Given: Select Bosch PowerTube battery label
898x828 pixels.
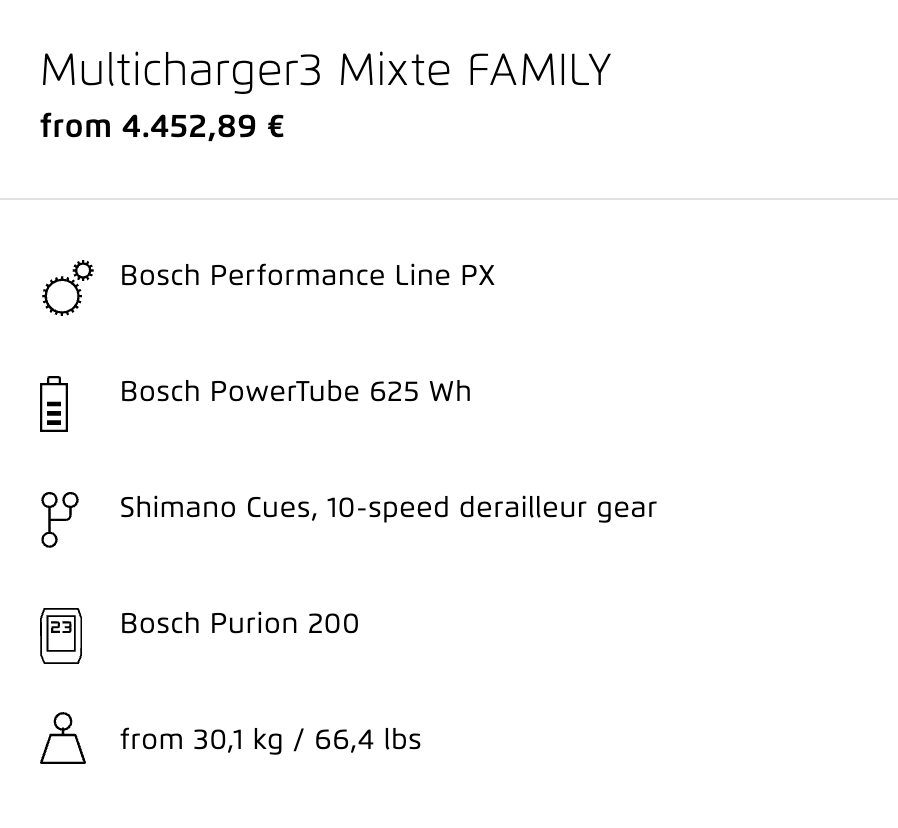Looking at the screenshot, I should pyautogui.click(x=296, y=392).
